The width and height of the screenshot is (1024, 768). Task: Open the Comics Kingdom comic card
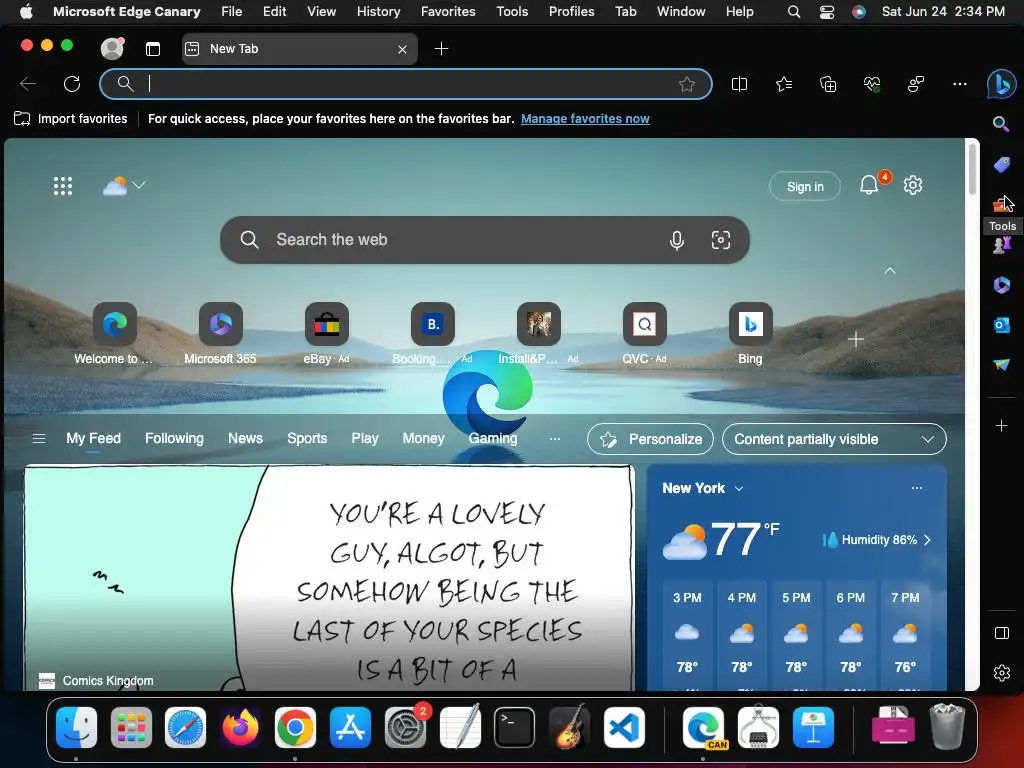(329, 578)
